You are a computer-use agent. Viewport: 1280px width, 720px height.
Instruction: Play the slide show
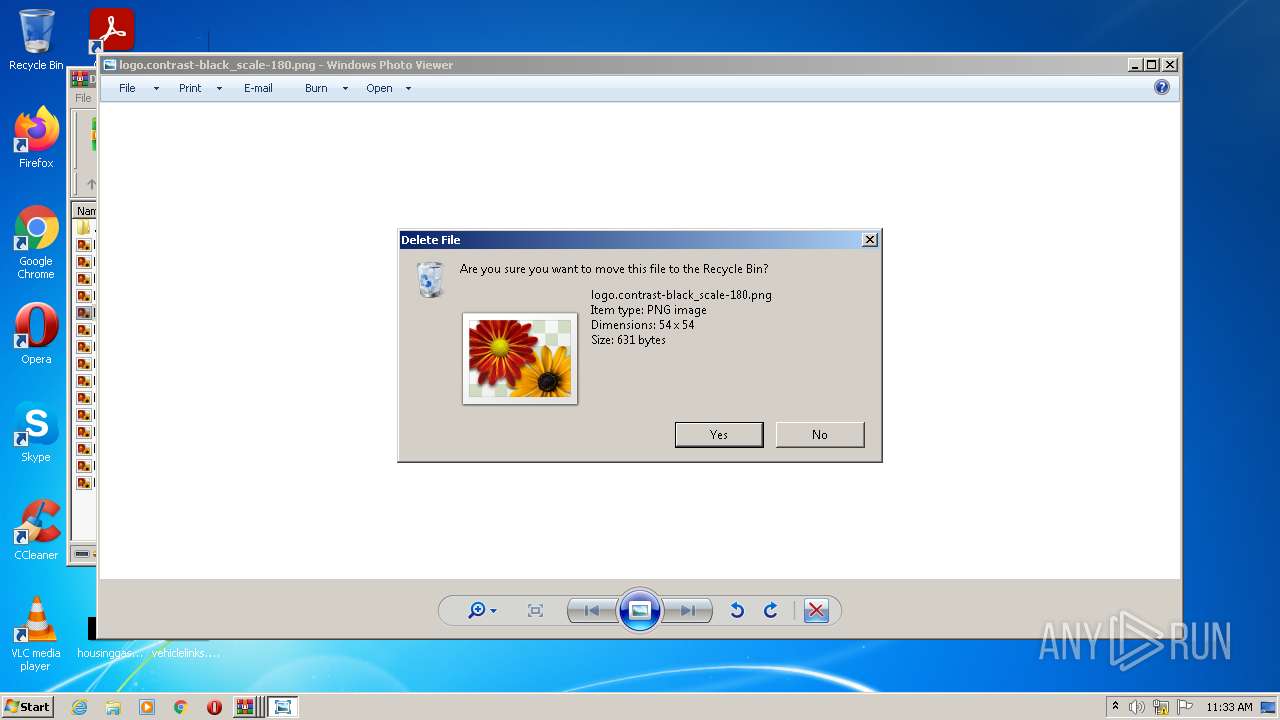[x=640, y=610]
